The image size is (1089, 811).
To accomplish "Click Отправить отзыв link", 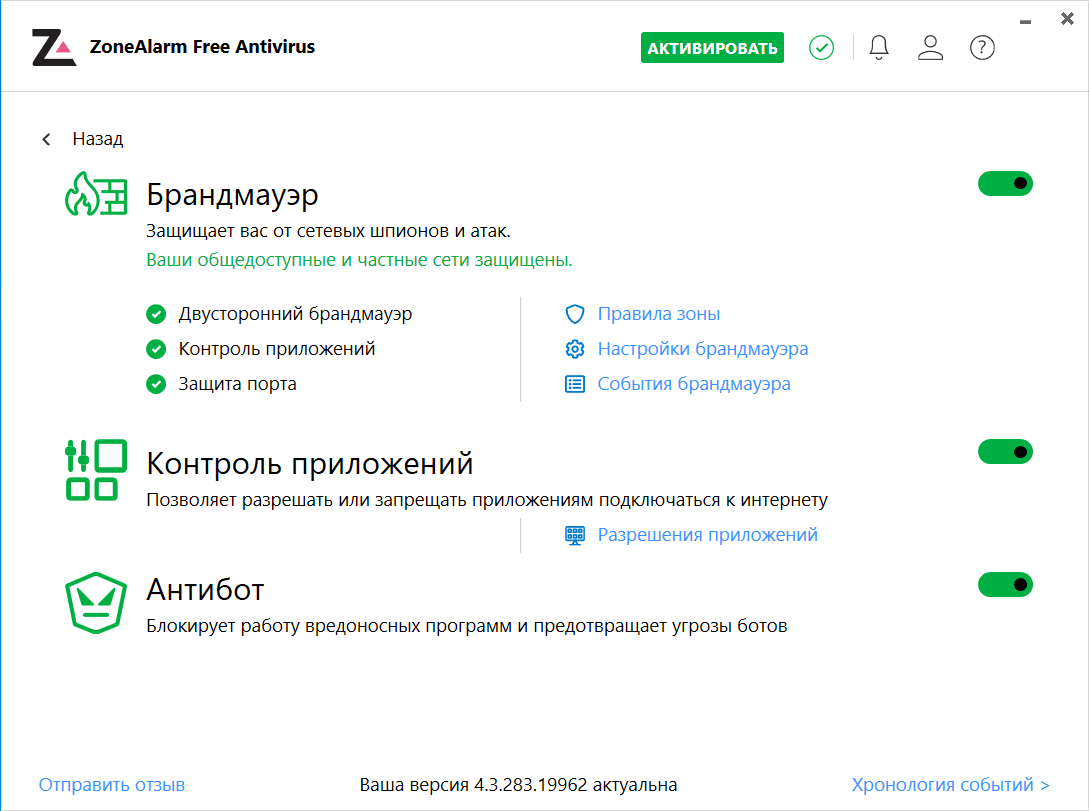I will (112, 785).
